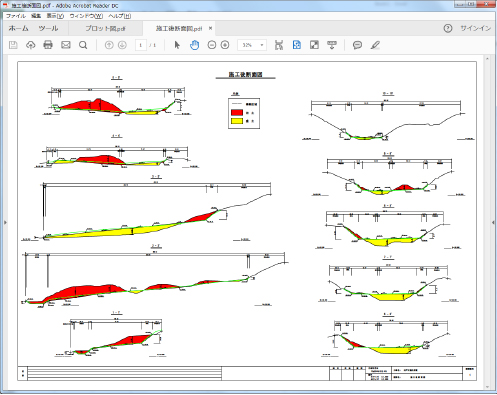Activate the Hand pan tool
Screen dimensions: 497x395
194,45
